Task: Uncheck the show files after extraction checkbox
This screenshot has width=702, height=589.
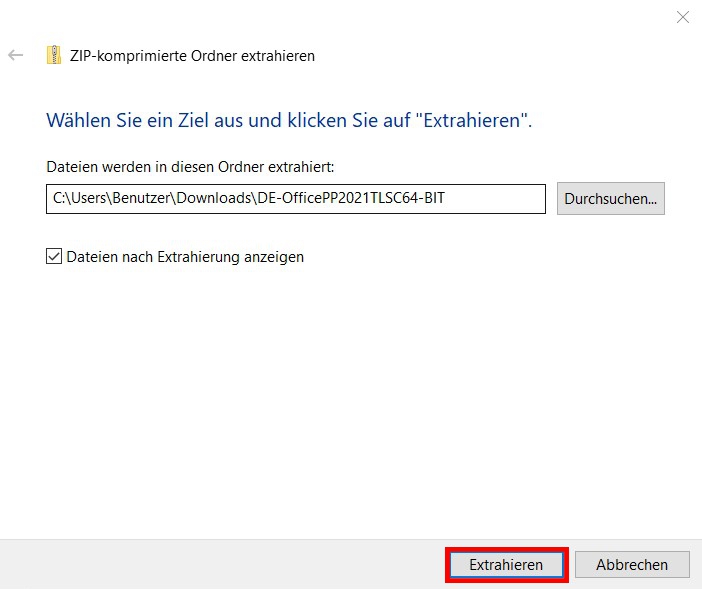Action: [54, 257]
